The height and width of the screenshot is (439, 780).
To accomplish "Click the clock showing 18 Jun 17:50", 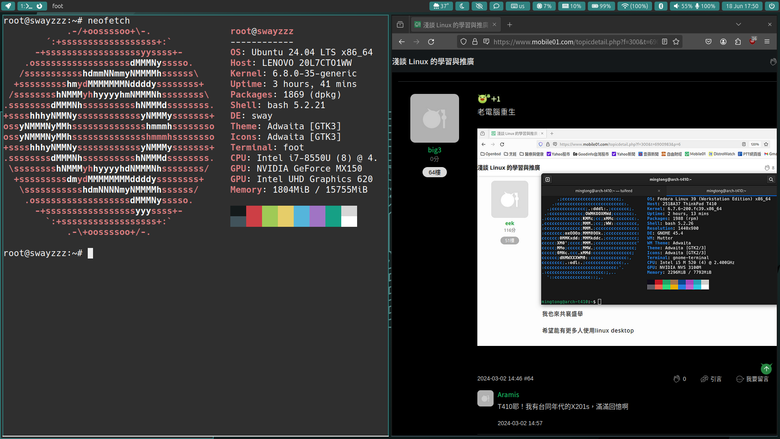I will pos(742,6).
